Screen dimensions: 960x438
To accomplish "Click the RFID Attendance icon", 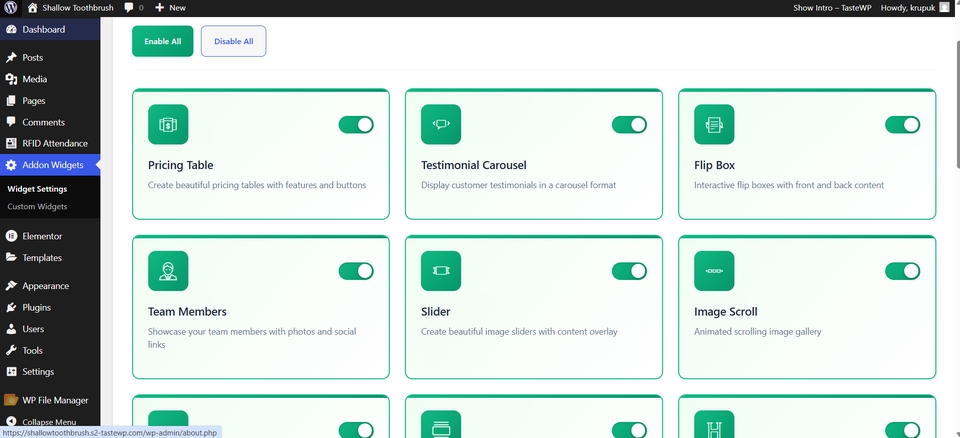I will pyautogui.click(x=11, y=143).
